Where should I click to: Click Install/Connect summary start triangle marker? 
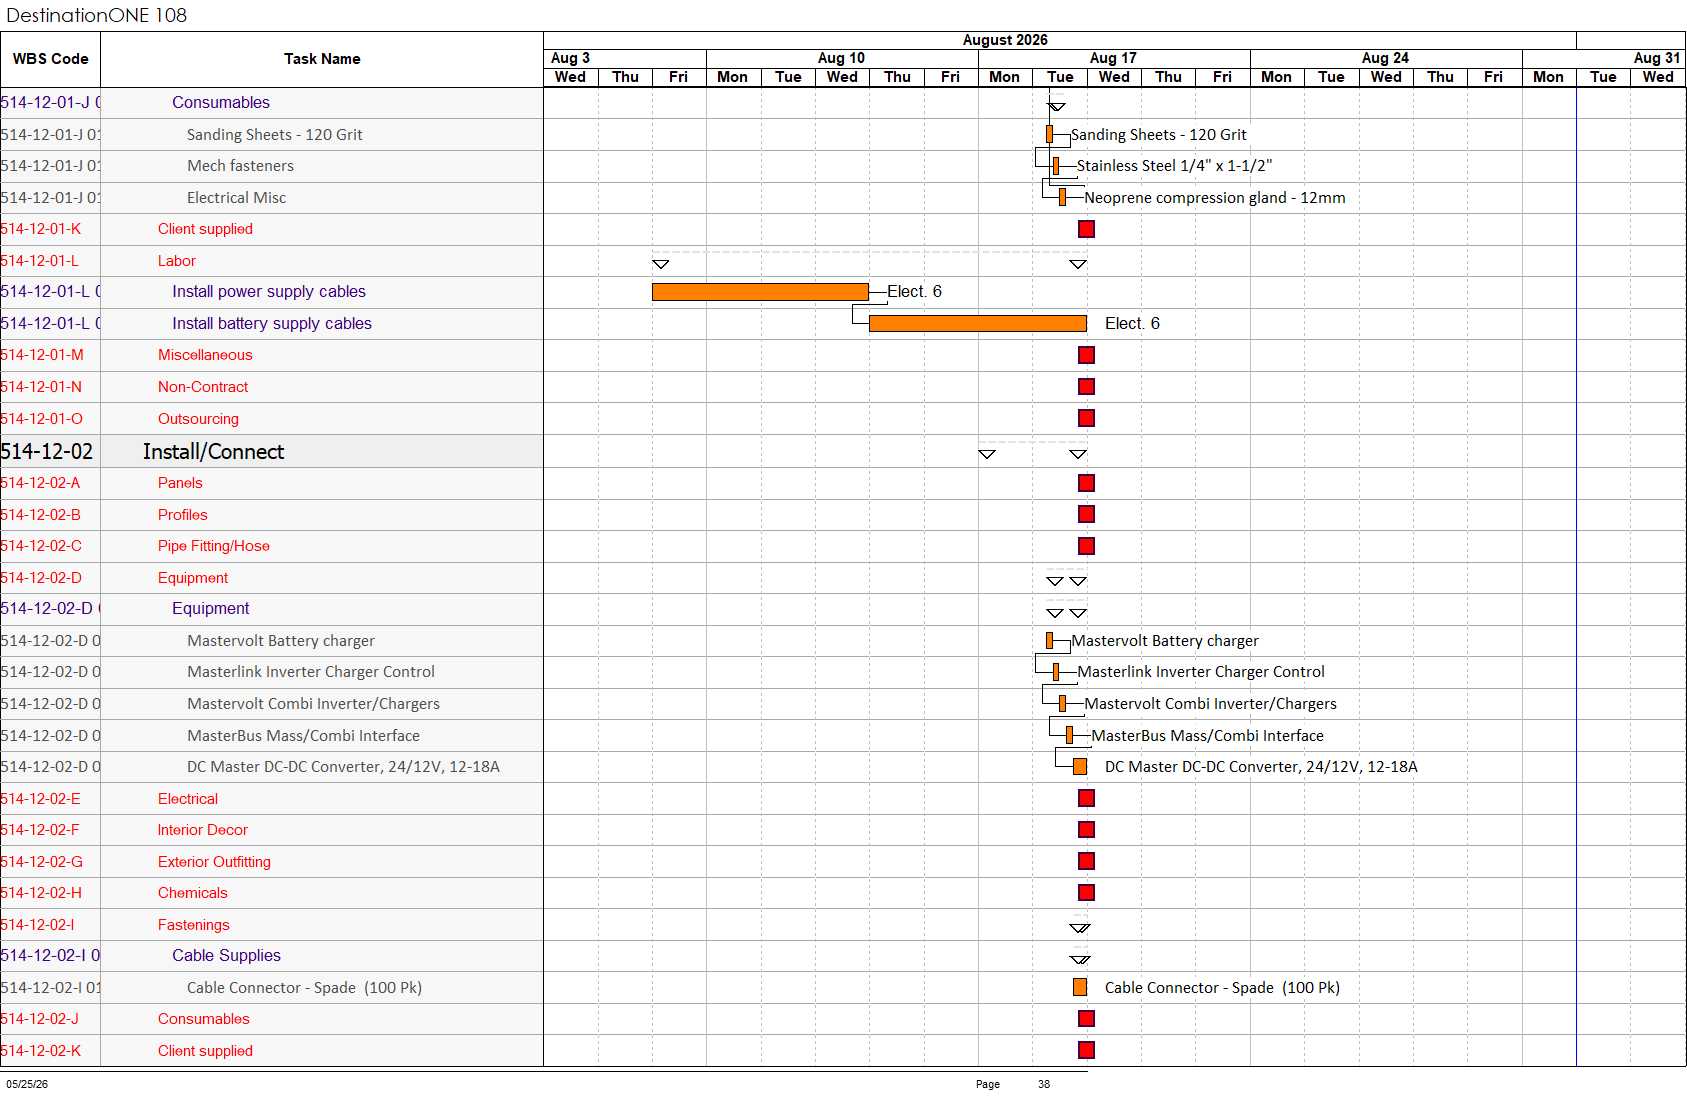[987, 454]
